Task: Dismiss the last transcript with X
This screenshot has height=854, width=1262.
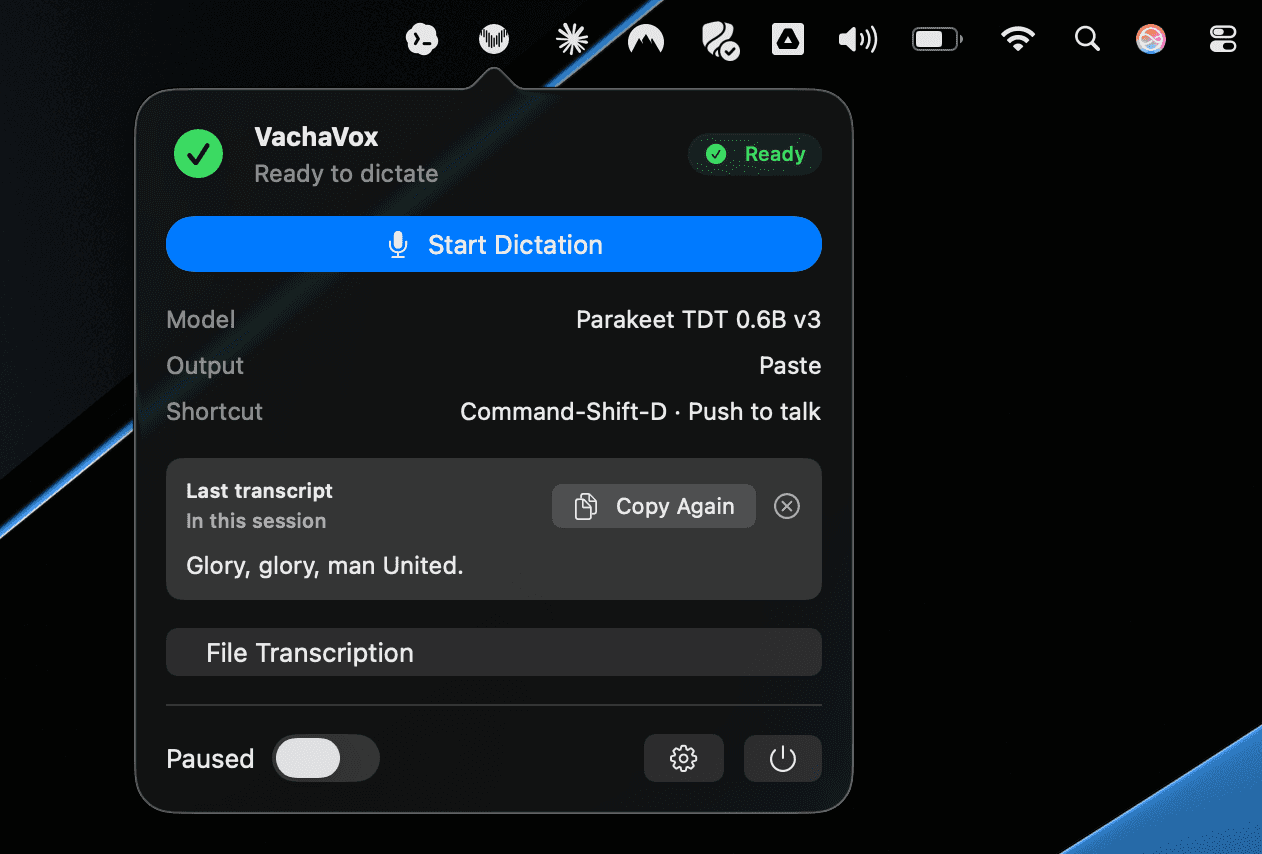Action: coord(787,506)
